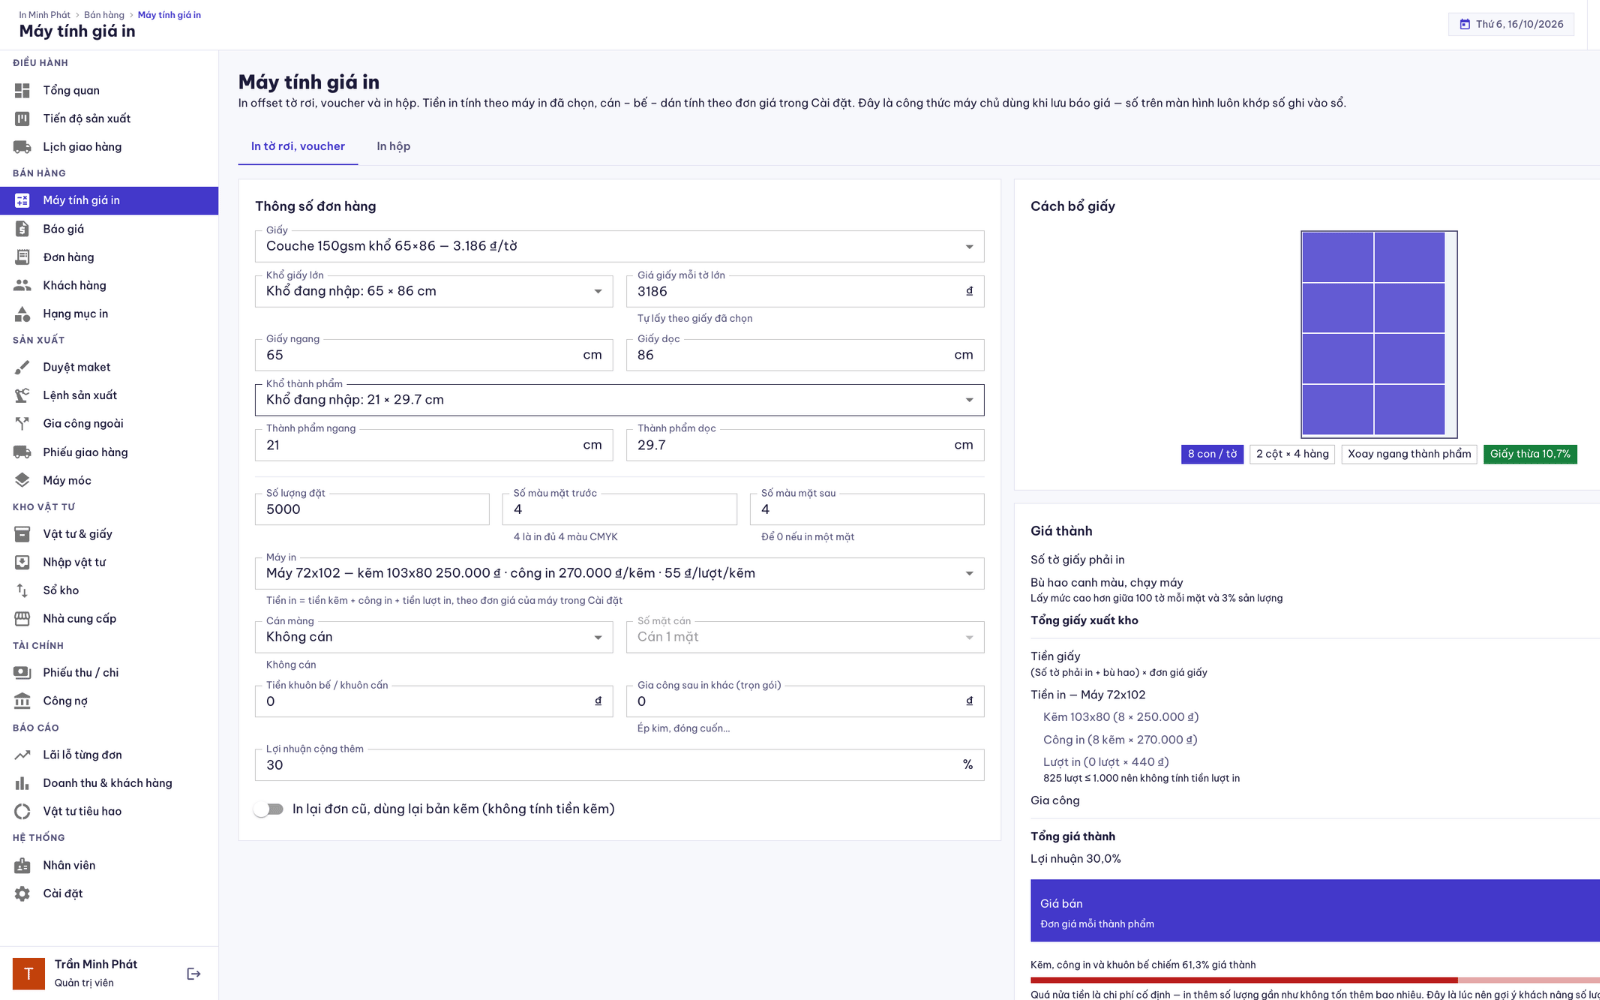This screenshot has width=1600, height=1000.
Task: Click 8 con / tờ badge
Action: [1212, 454]
